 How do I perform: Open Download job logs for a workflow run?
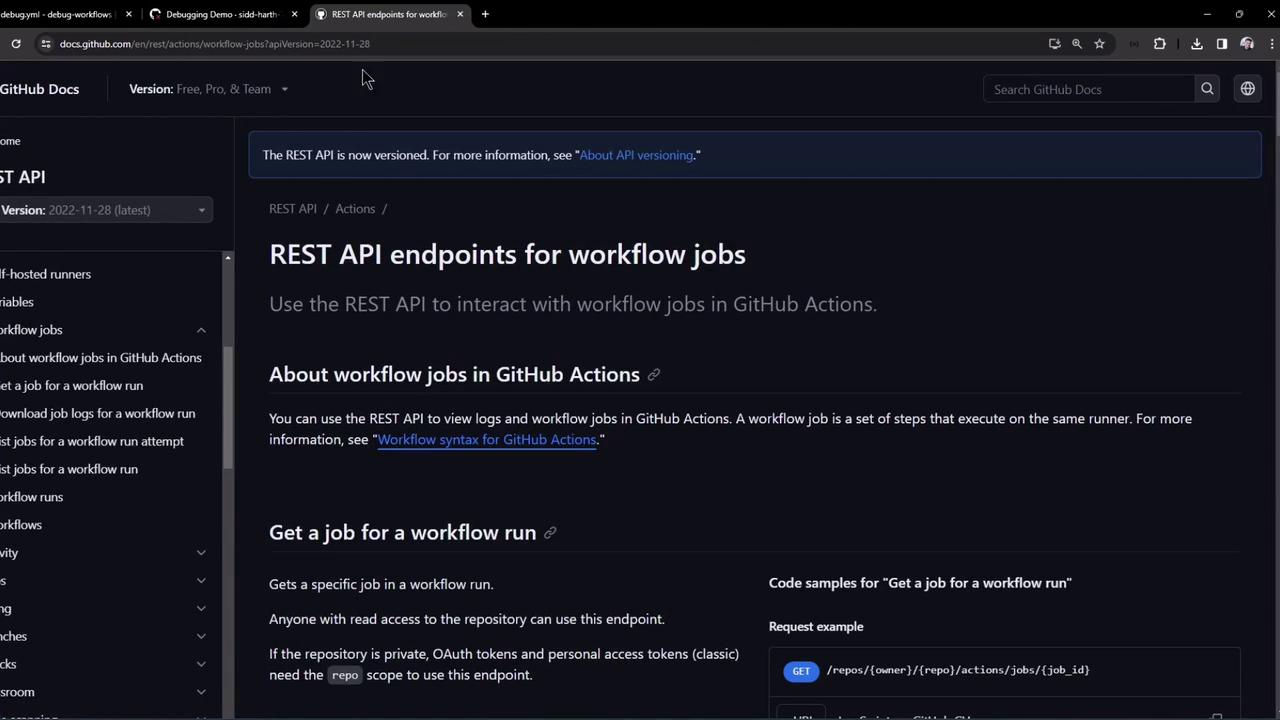tap(97, 414)
